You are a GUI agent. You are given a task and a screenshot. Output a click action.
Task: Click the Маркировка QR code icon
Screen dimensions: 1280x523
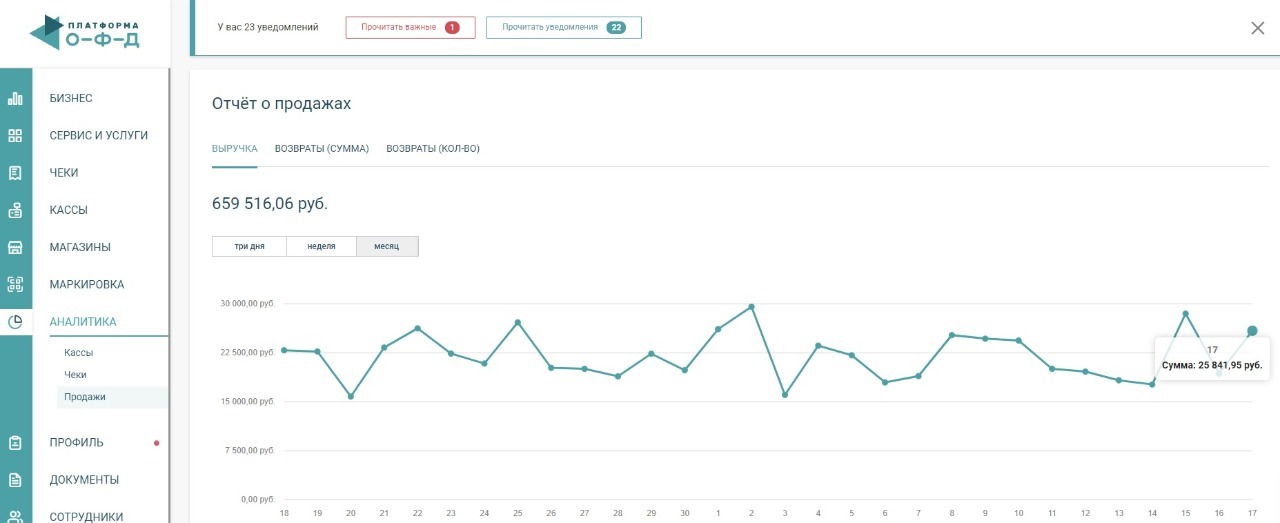coord(15,284)
